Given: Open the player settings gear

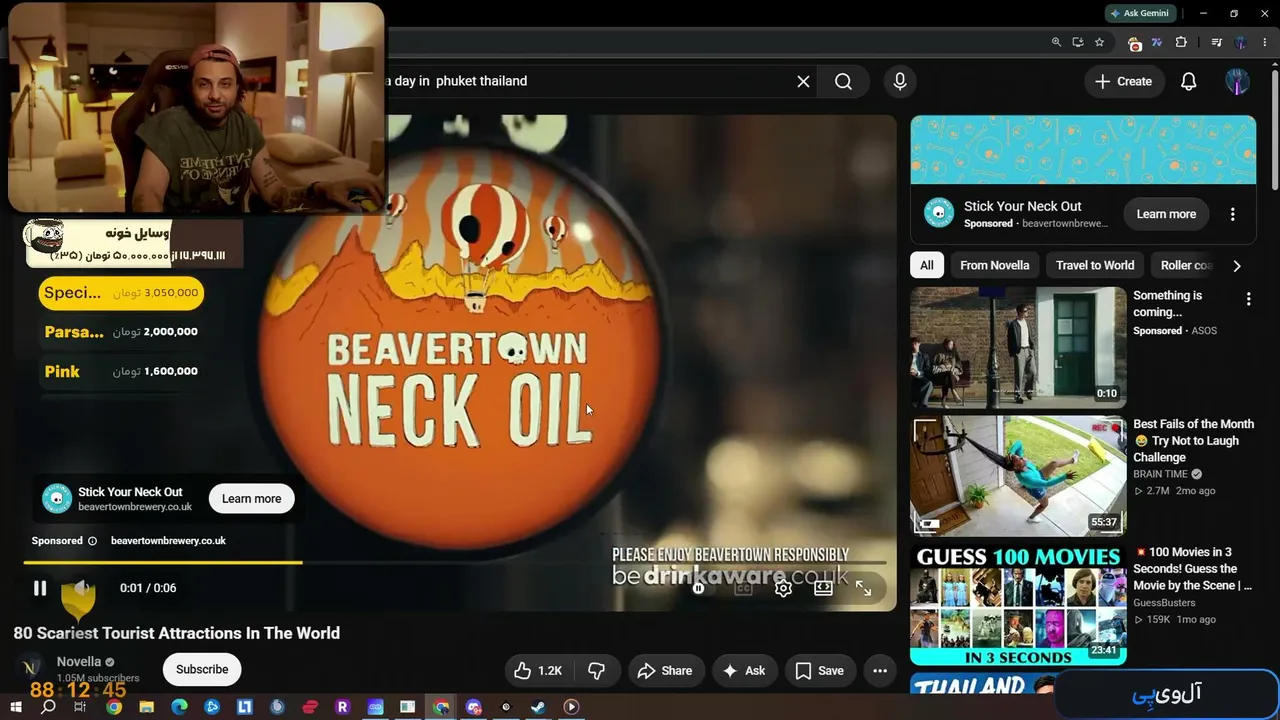Looking at the screenshot, I should [x=783, y=588].
